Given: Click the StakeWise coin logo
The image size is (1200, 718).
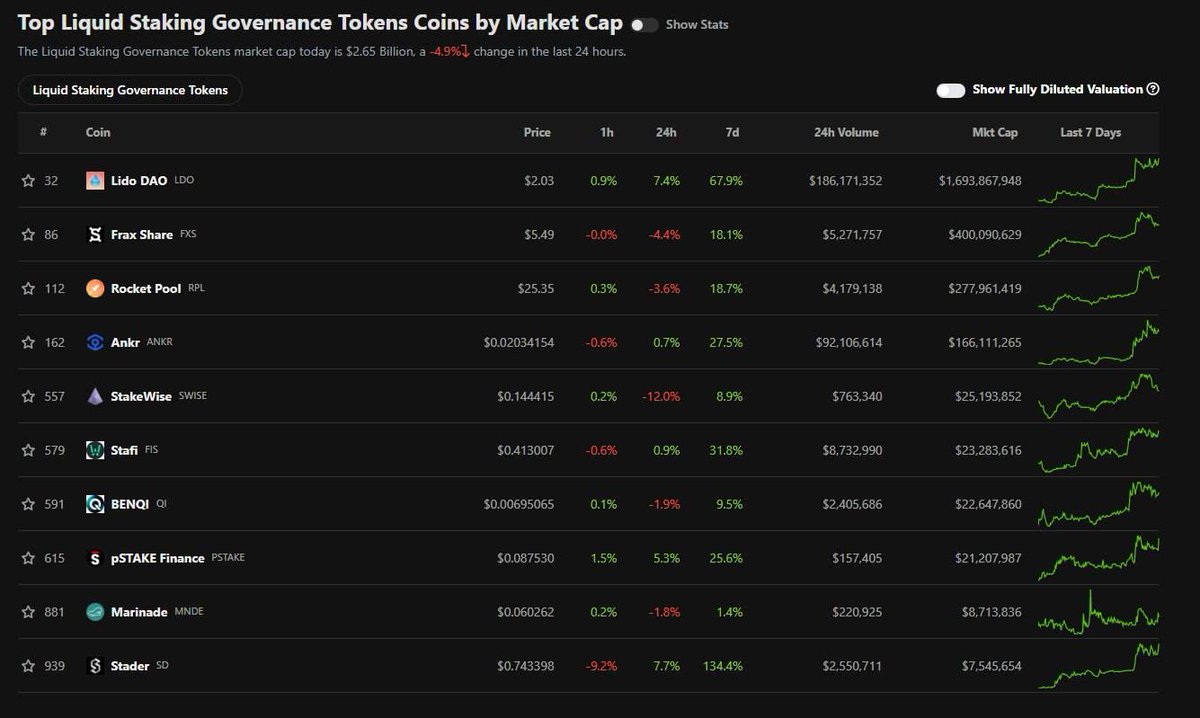Looking at the screenshot, I should (x=95, y=397).
